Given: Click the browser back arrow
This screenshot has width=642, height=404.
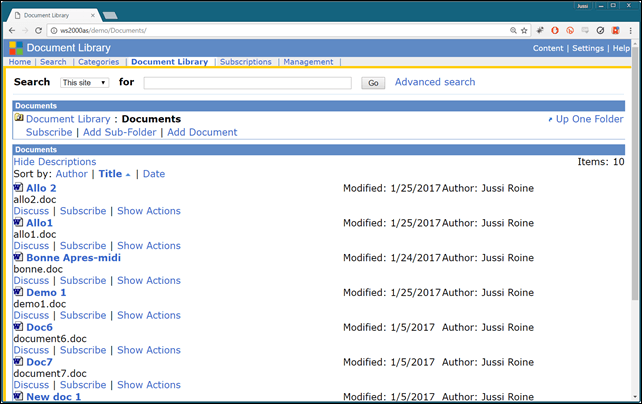Looking at the screenshot, I should pos(12,31).
